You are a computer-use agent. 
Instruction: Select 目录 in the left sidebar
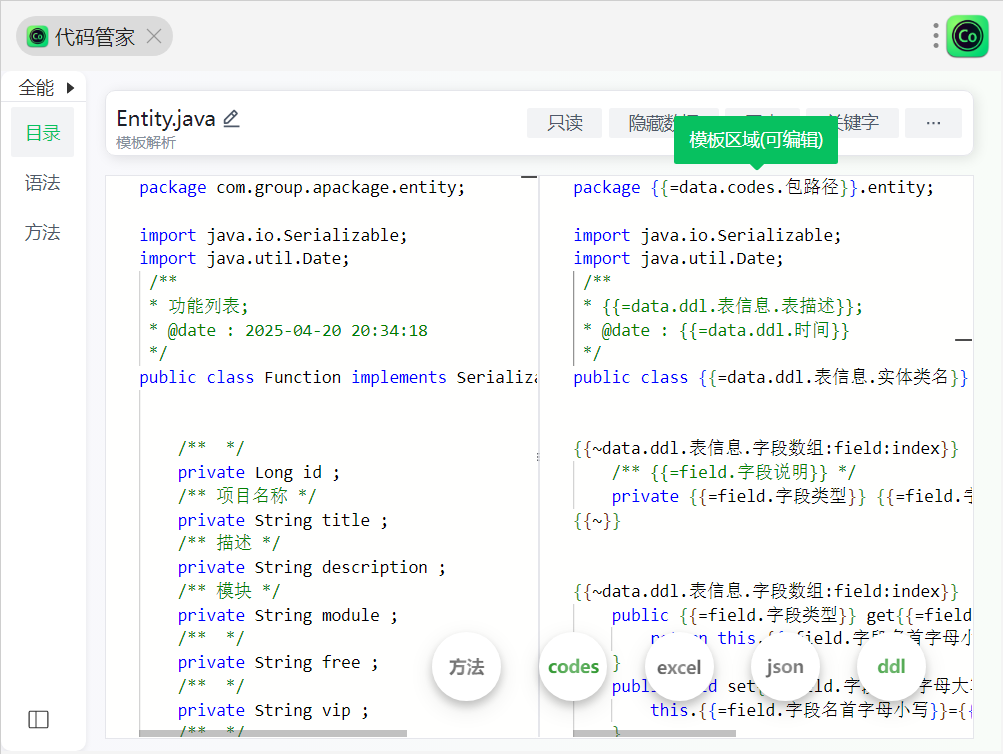tap(43, 133)
